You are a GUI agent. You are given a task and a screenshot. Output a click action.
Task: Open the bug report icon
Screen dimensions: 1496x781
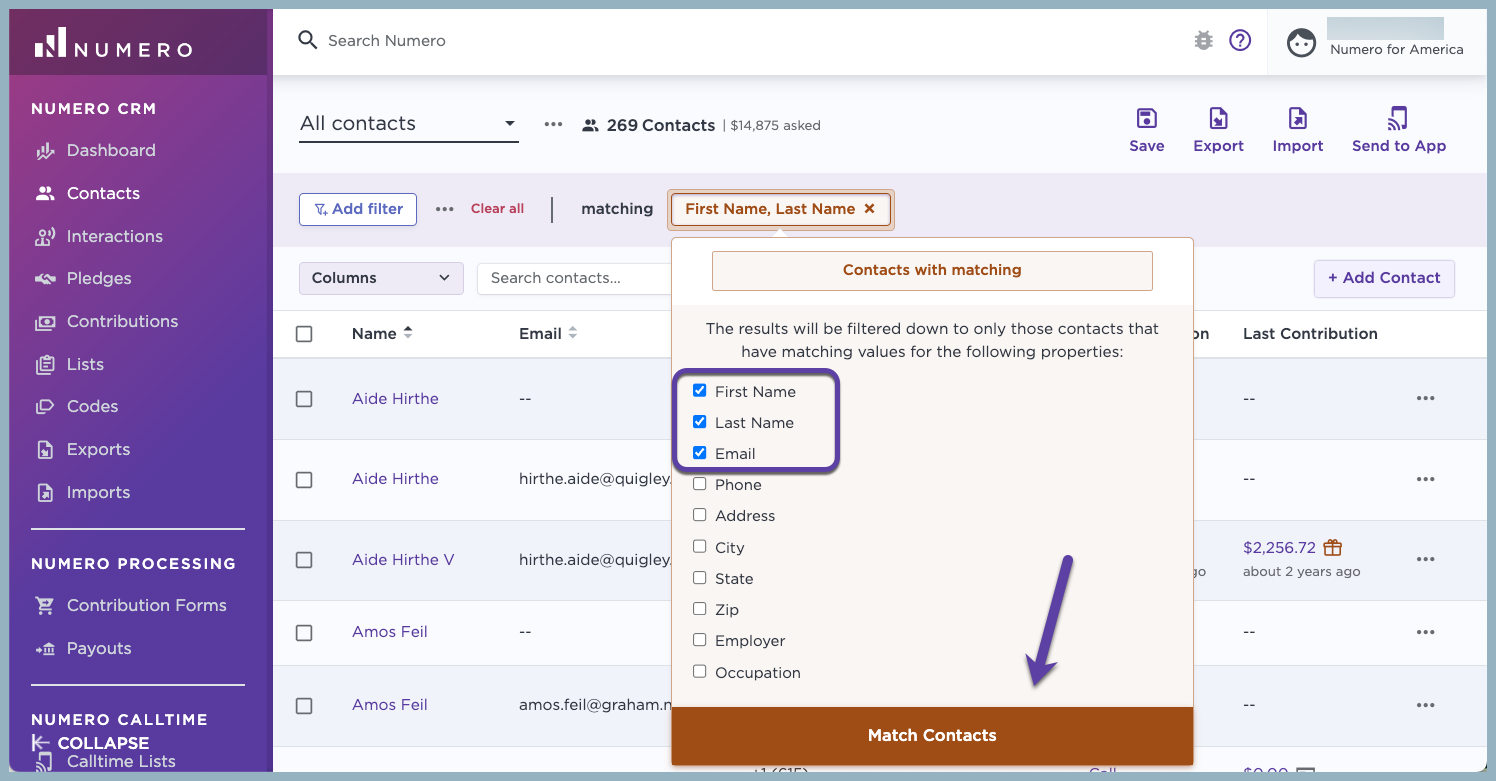(x=1204, y=41)
